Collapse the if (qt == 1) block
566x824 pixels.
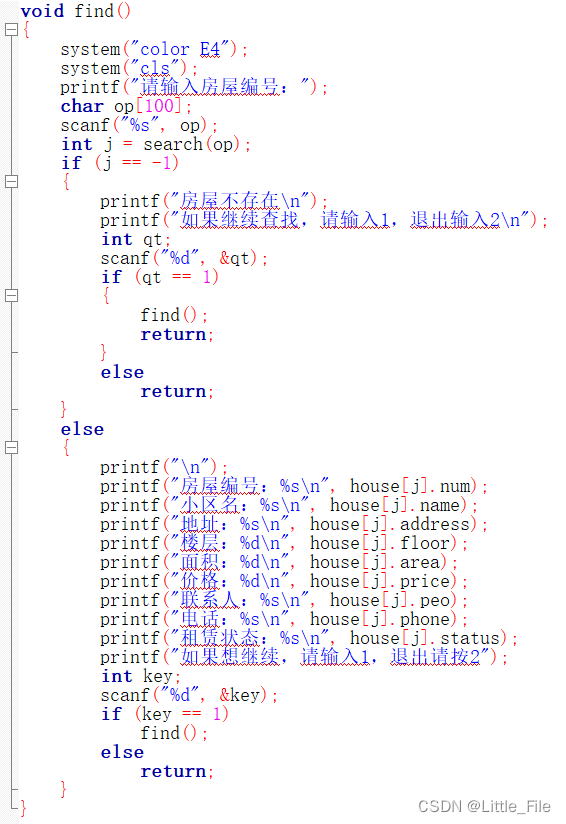pyautogui.click(x=11, y=295)
